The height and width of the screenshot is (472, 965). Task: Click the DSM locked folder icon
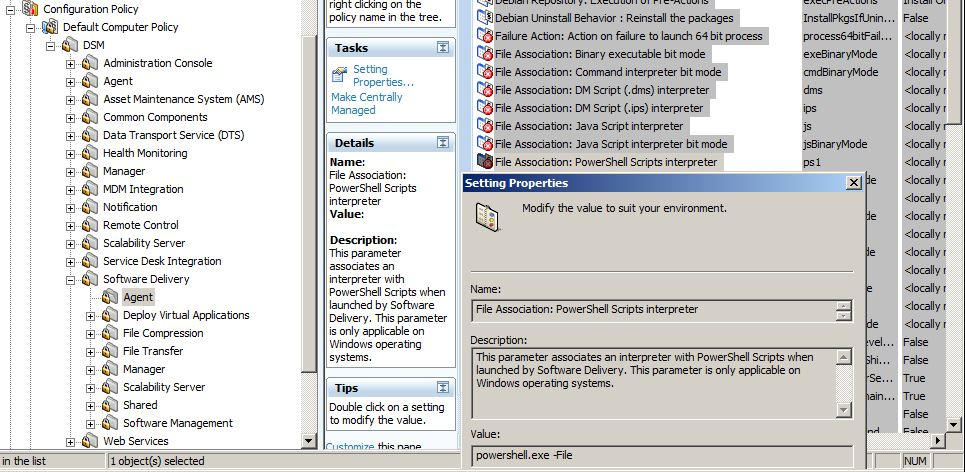(x=70, y=45)
